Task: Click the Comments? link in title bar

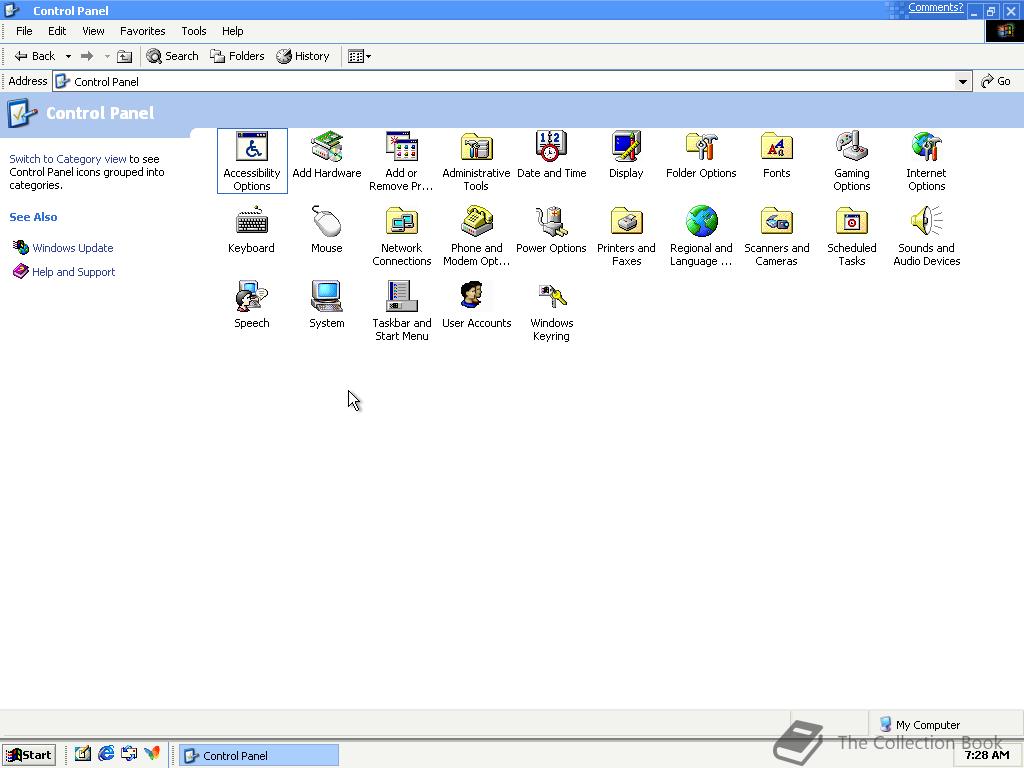Action: click(x=935, y=7)
